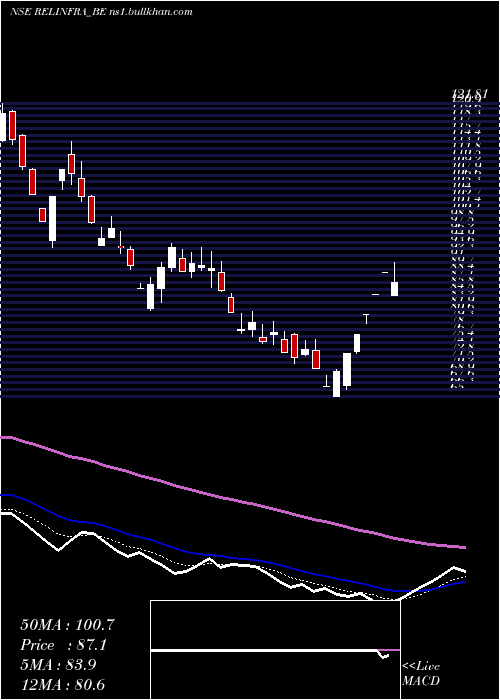Click the 12MA : 80.6 label
500x700 pixels.
(x=63, y=685)
